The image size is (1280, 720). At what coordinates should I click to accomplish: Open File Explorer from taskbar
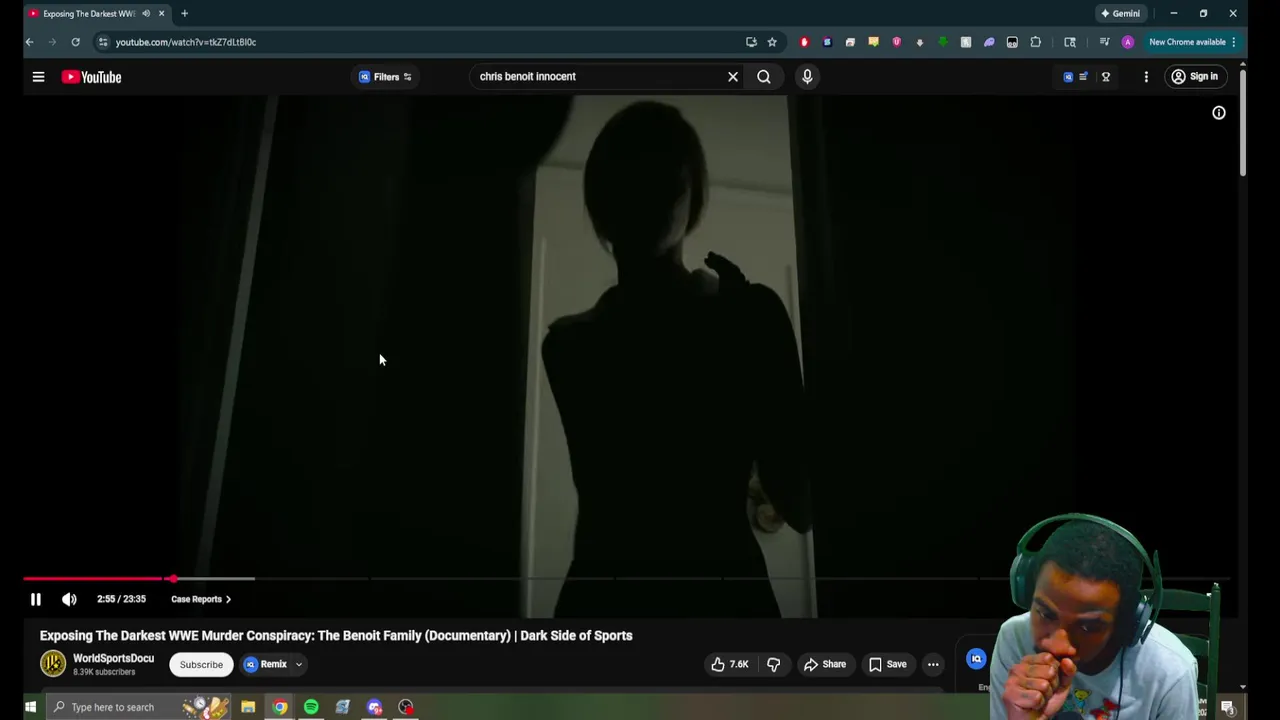(x=248, y=707)
